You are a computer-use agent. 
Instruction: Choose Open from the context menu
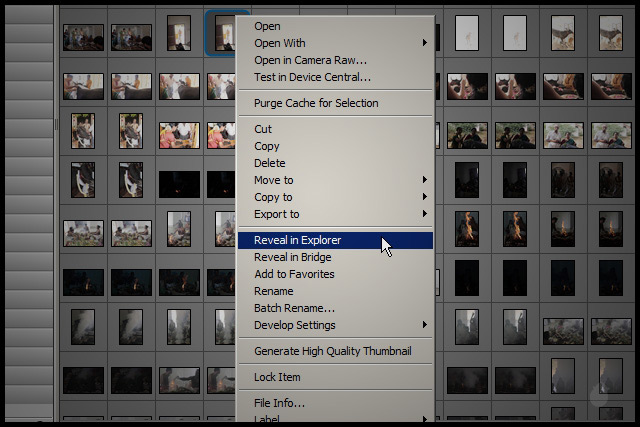[x=267, y=26]
